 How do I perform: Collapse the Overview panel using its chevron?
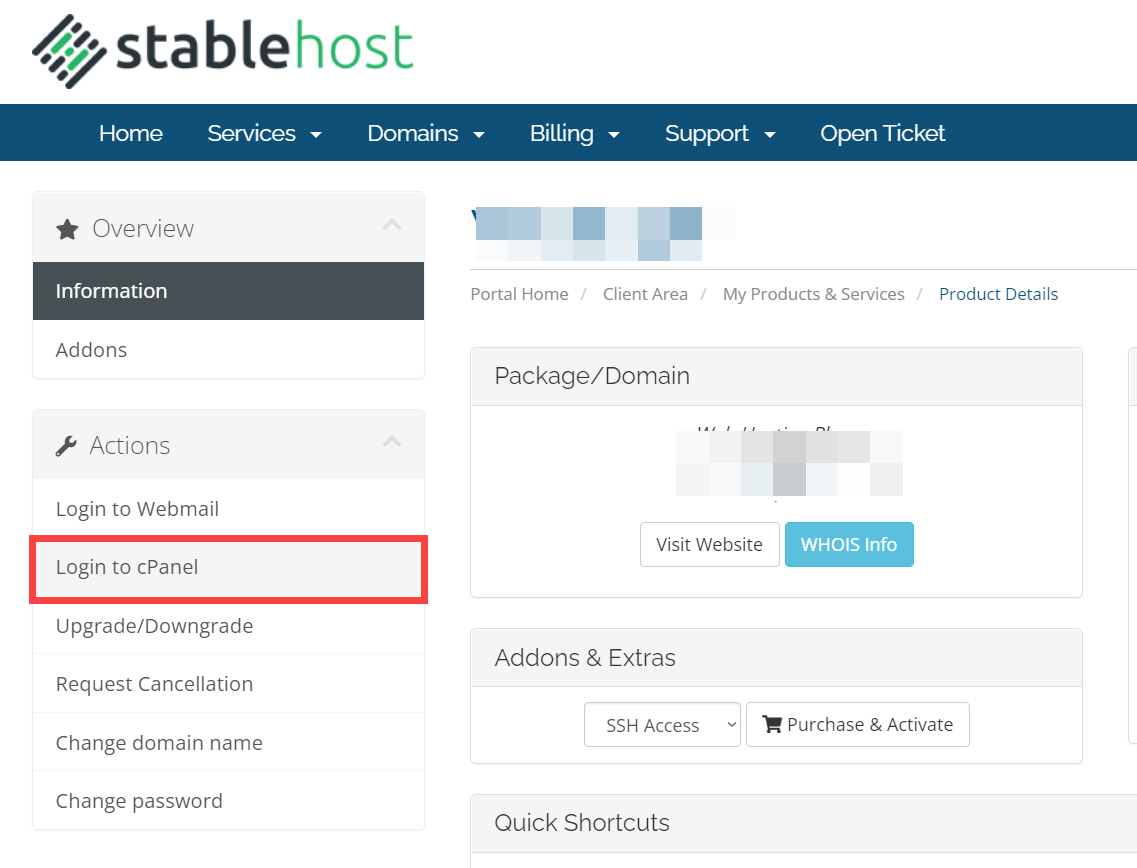(x=392, y=226)
